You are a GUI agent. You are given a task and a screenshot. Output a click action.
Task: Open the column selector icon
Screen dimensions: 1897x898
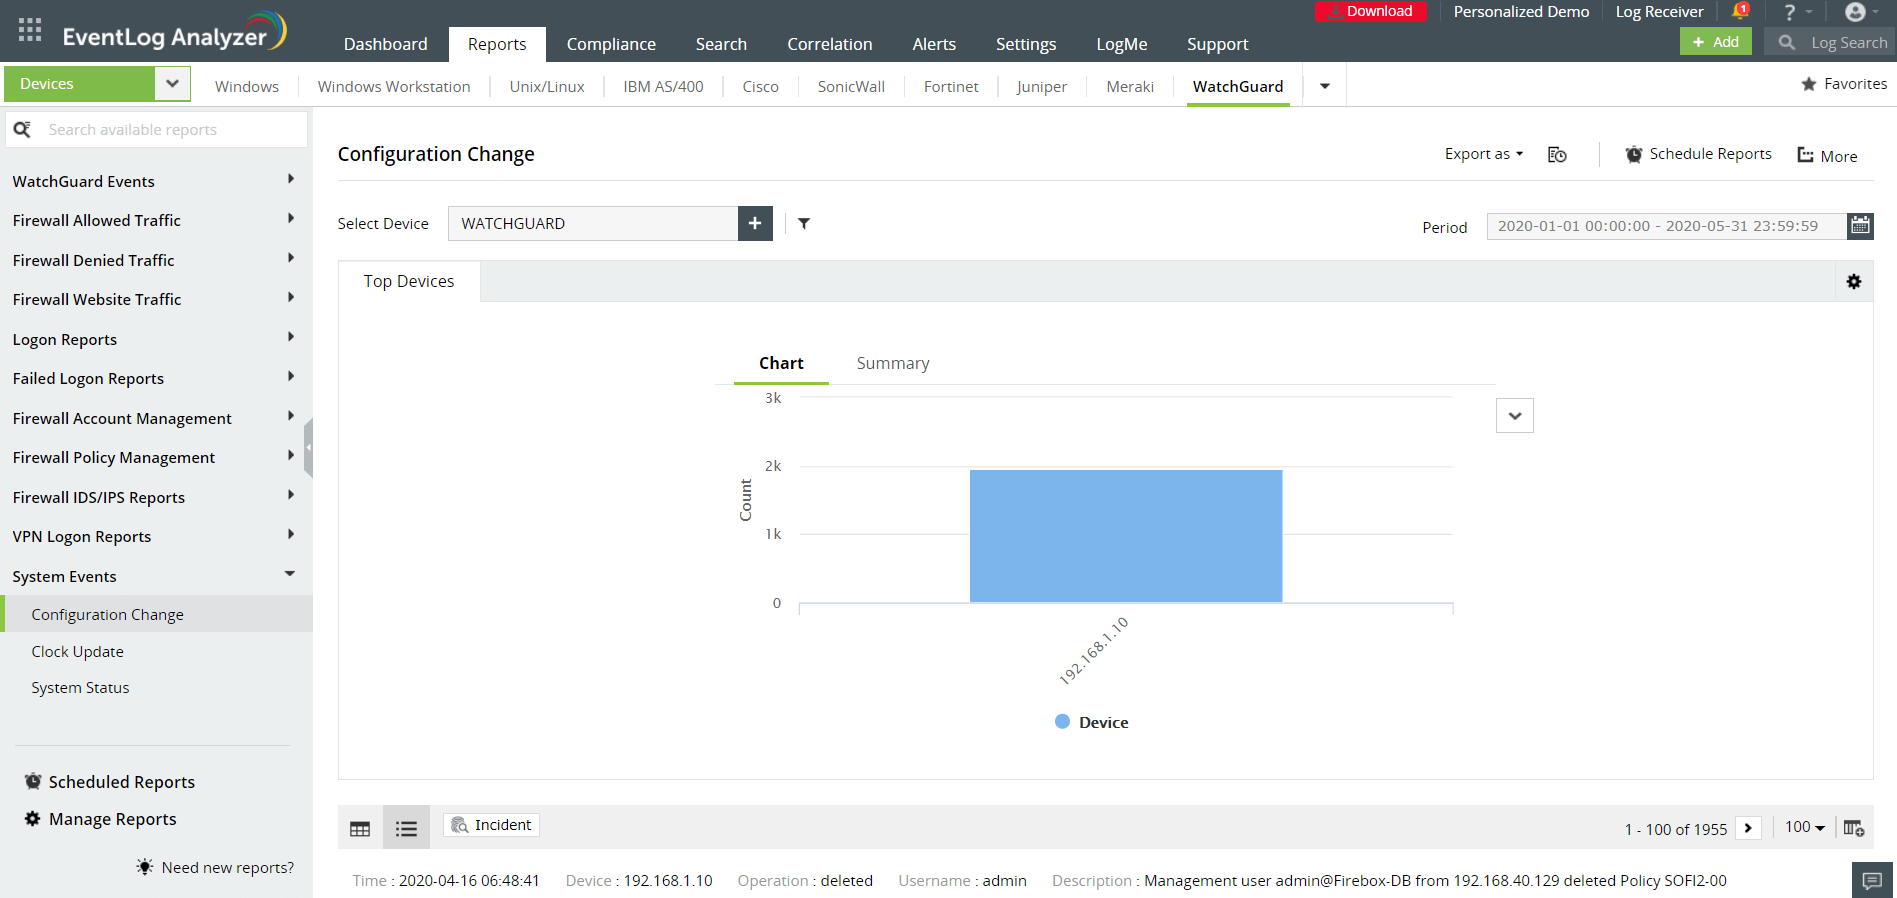(1854, 828)
